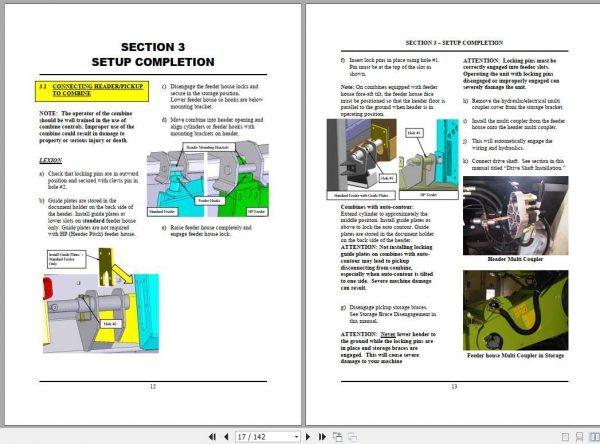Click the LEXION subheading on the left page
This screenshot has height=444, width=600.
pyautogui.click(x=51, y=160)
